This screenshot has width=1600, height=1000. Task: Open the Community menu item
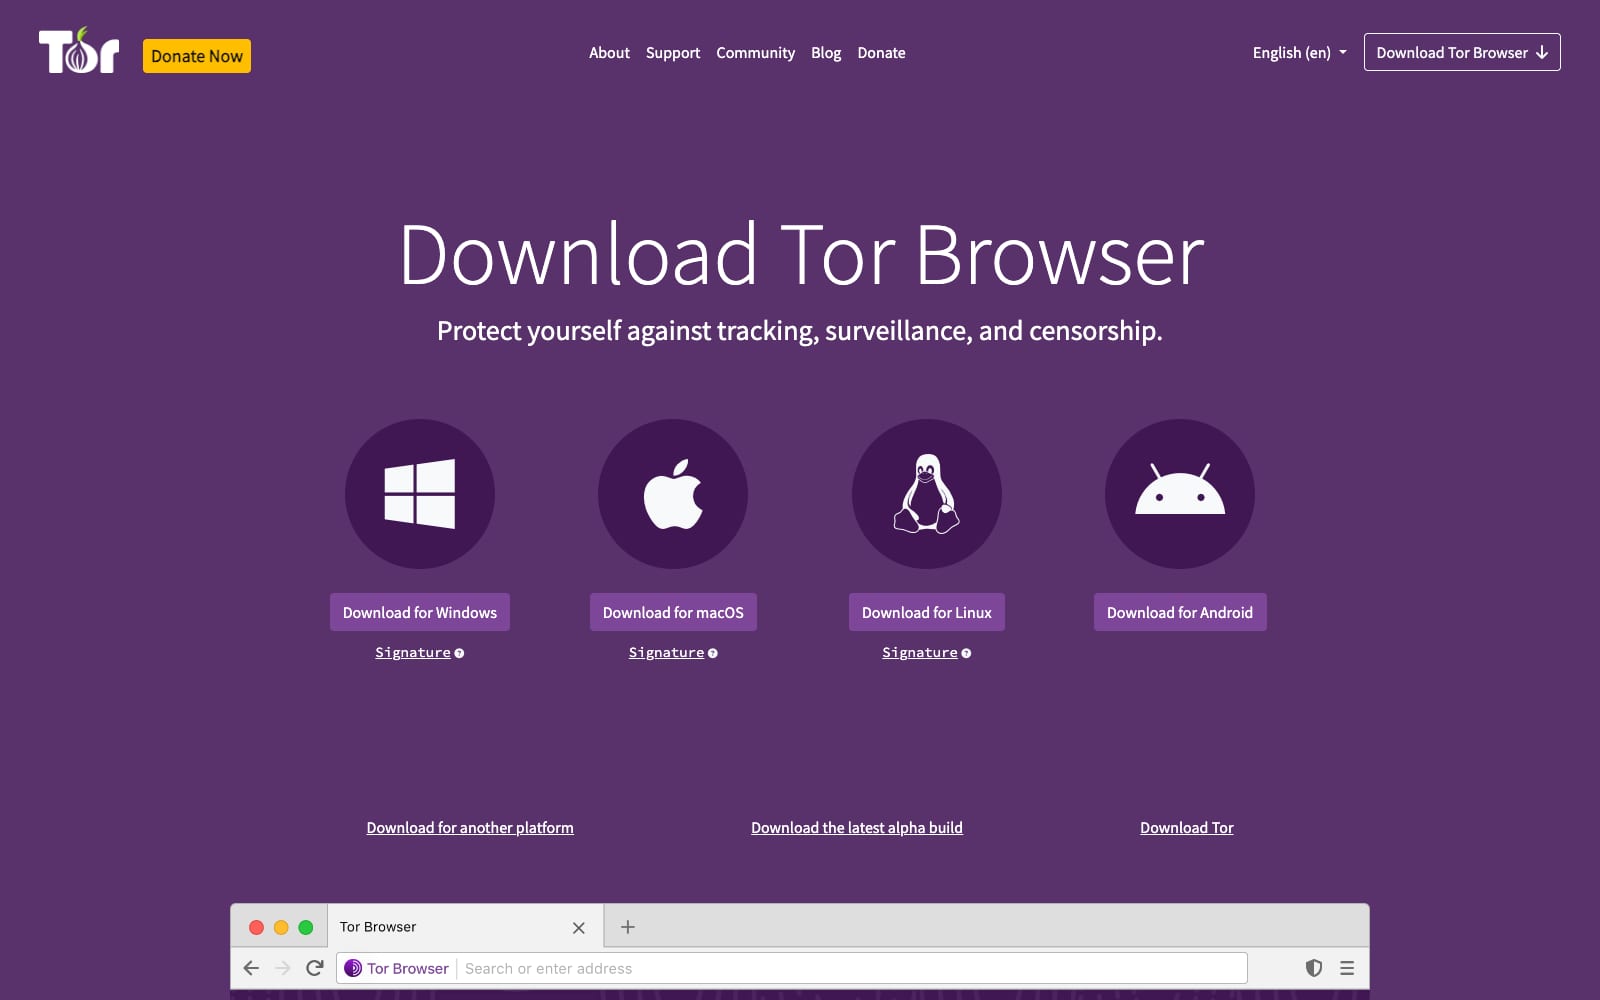click(755, 53)
